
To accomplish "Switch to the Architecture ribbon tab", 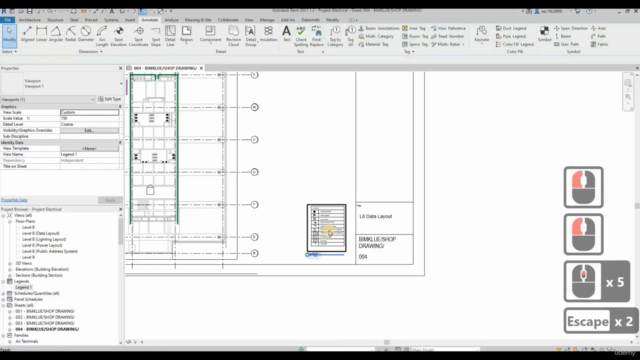I will coord(29,20).
